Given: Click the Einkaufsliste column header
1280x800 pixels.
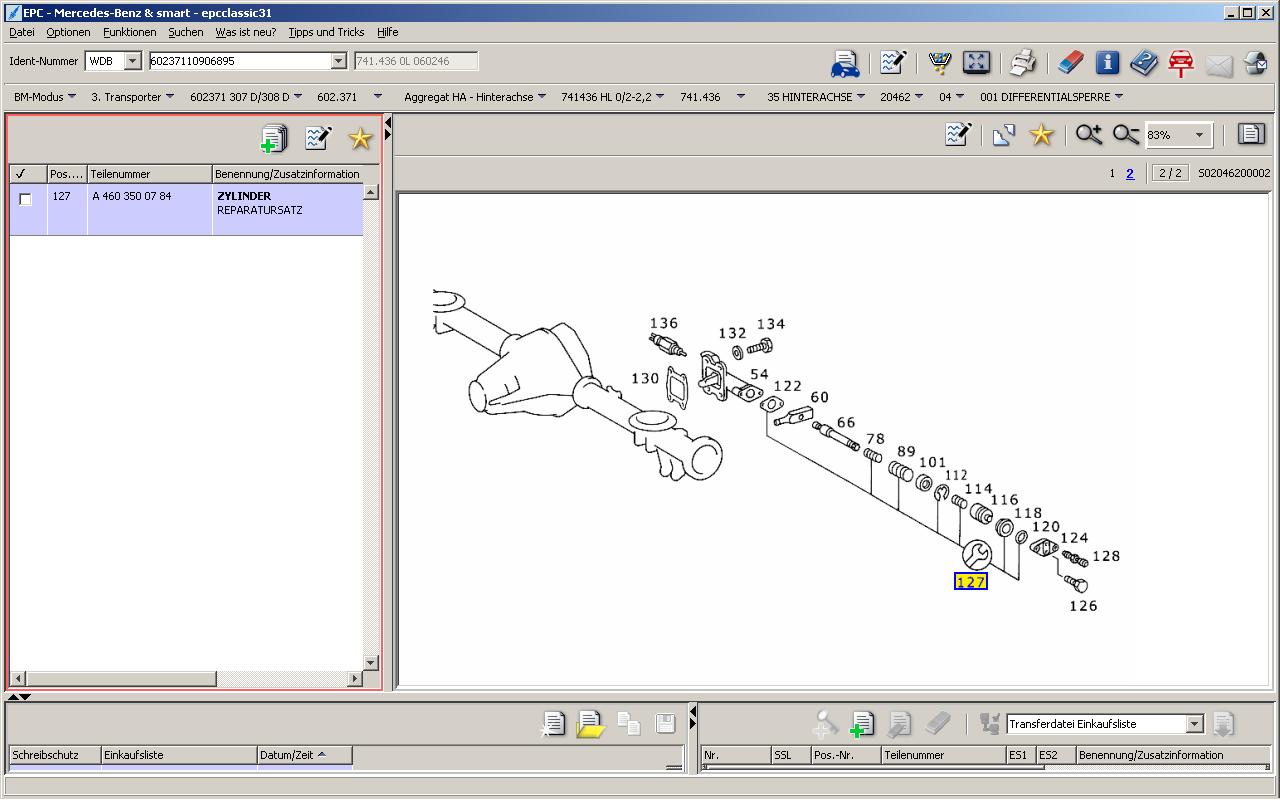Looking at the screenshot, I should click(179, 755).
